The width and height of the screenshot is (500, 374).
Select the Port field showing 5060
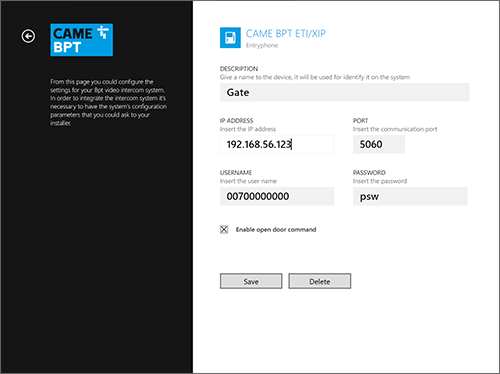coord(379,144)
